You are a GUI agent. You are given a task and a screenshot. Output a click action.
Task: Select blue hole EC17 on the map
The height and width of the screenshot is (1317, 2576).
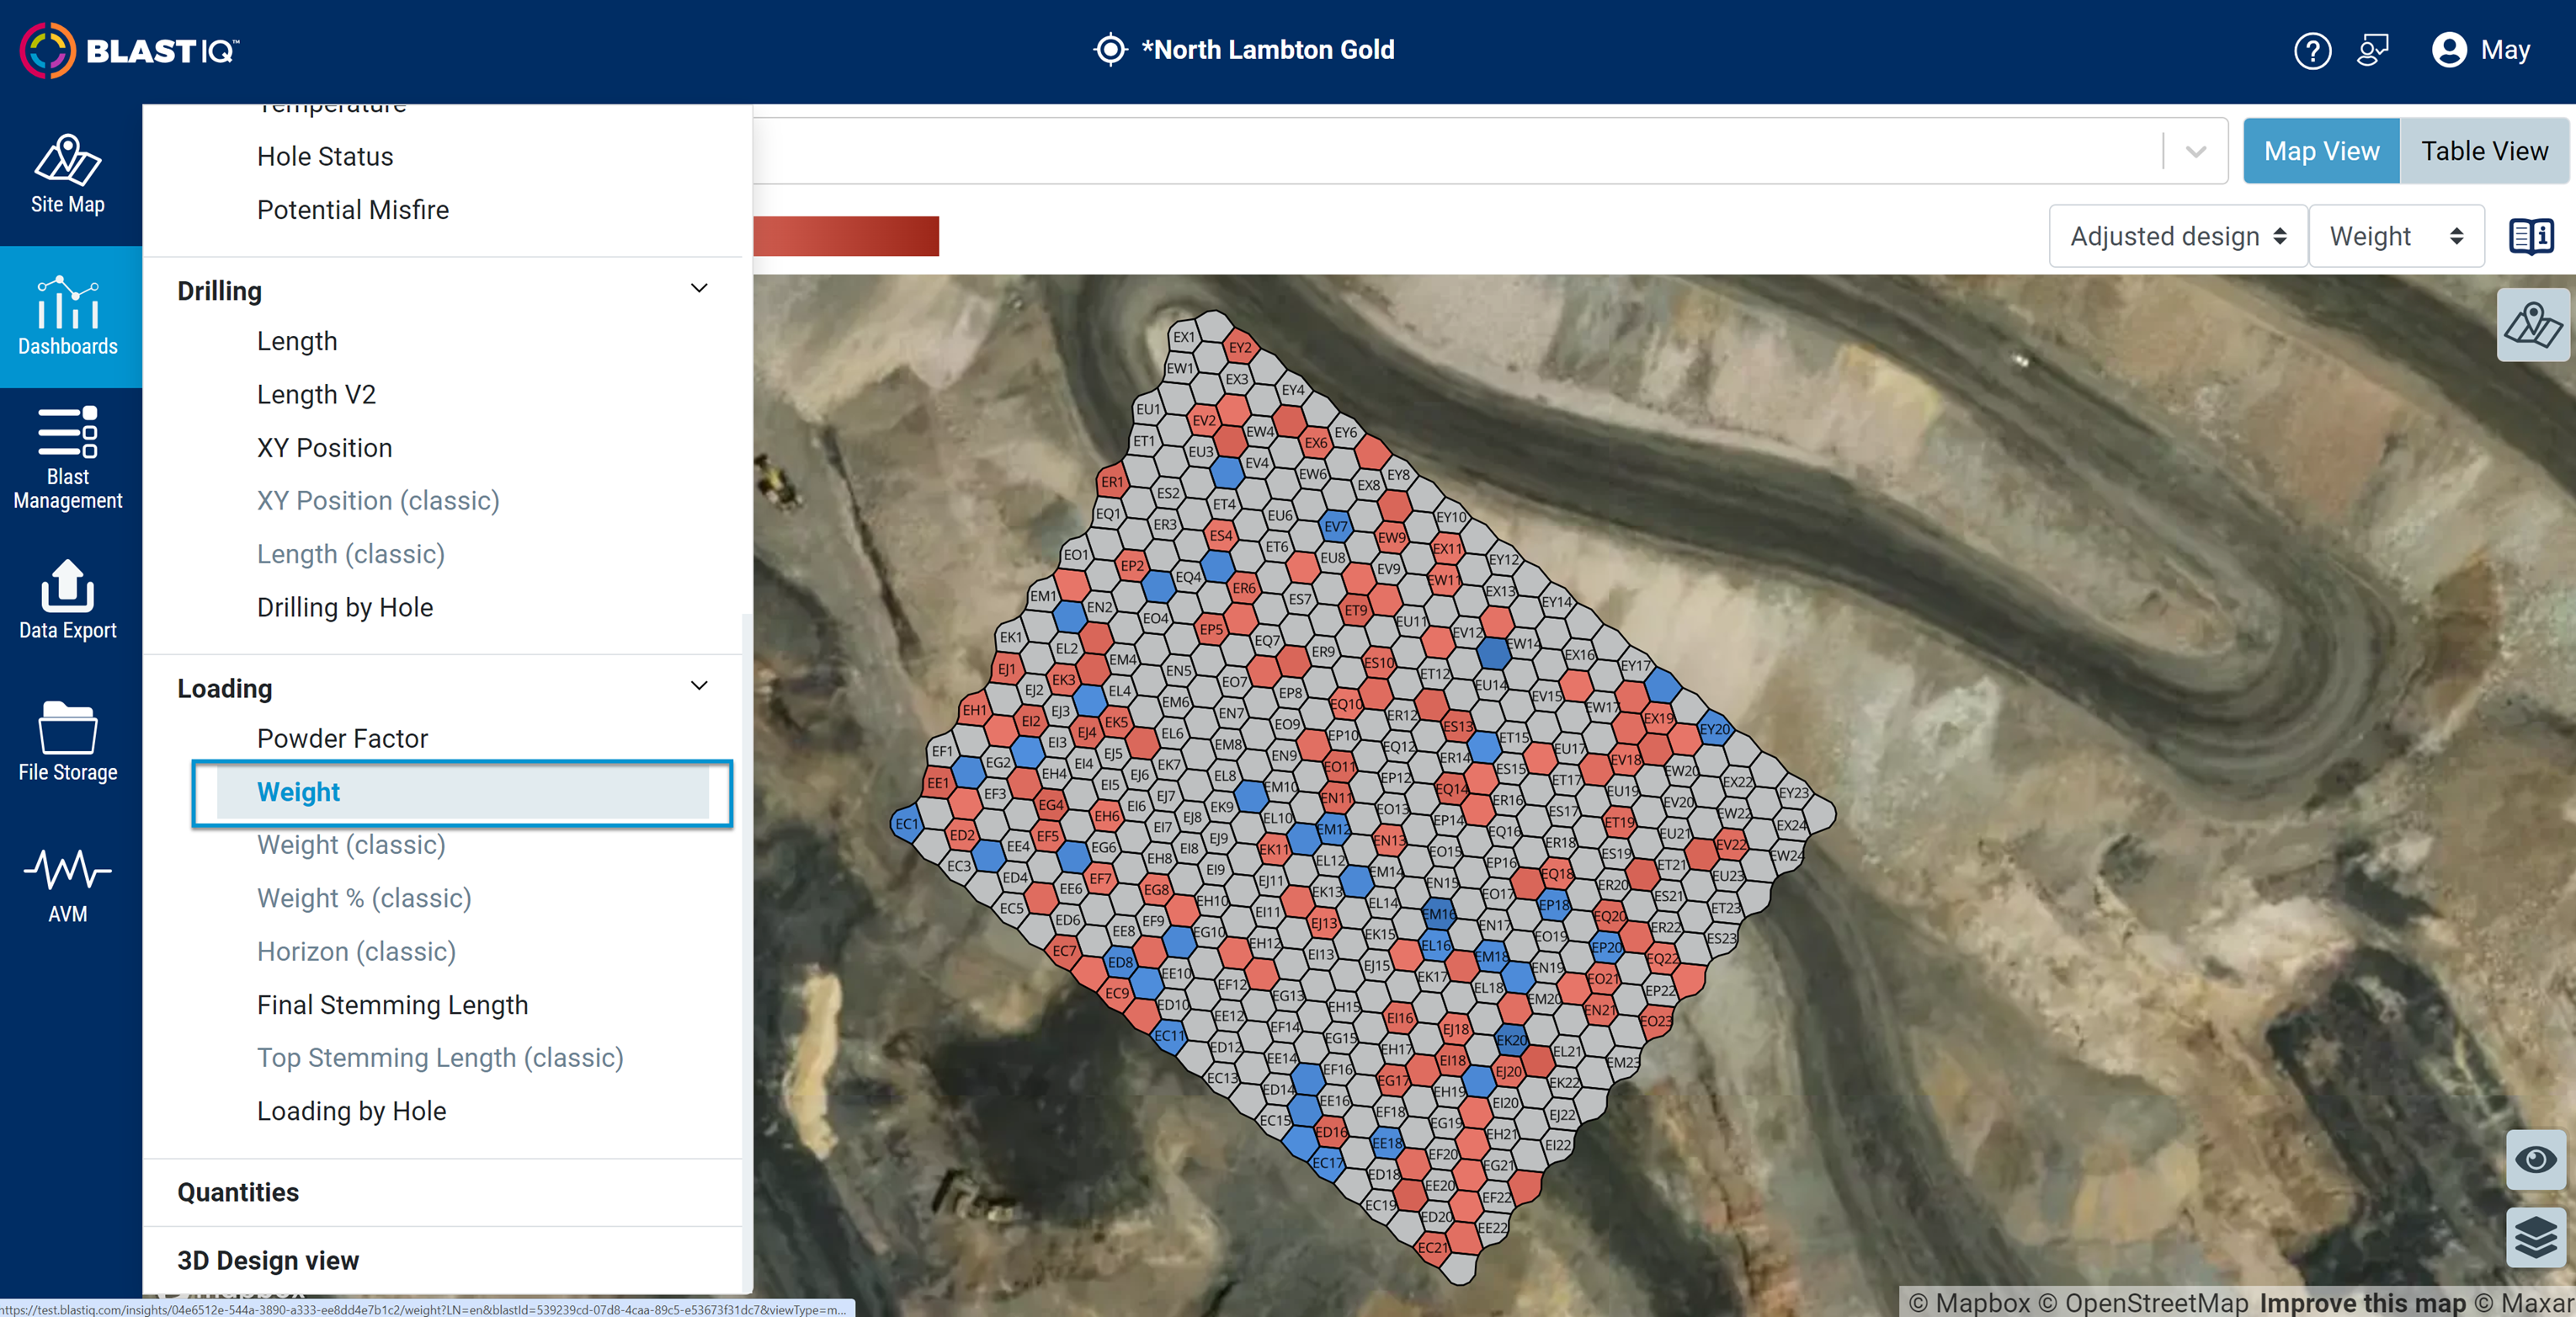pyautogui.click(x=1326, y=1163)
